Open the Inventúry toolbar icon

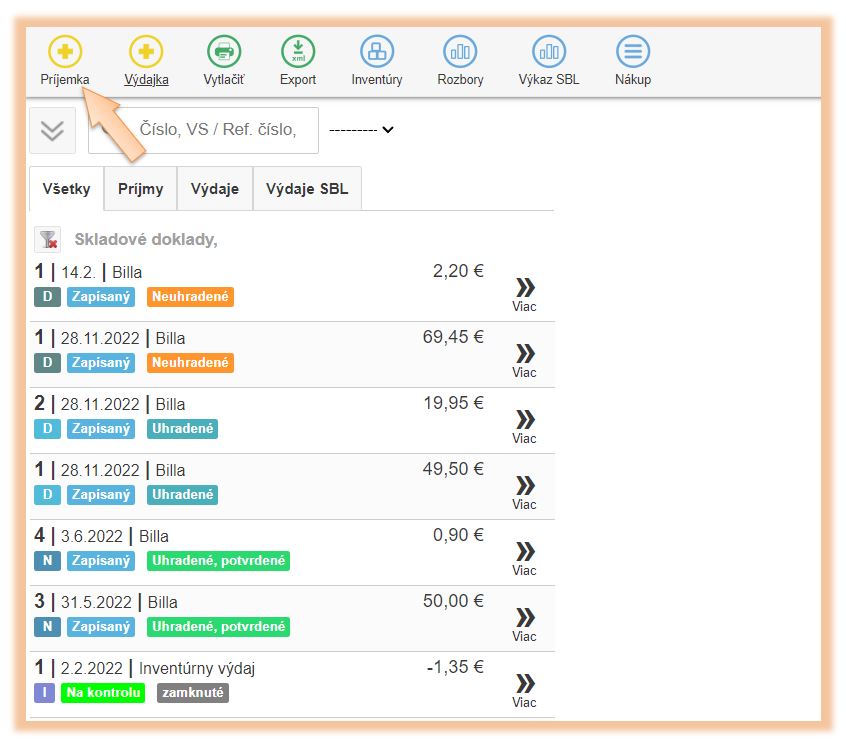coord(377,51)
